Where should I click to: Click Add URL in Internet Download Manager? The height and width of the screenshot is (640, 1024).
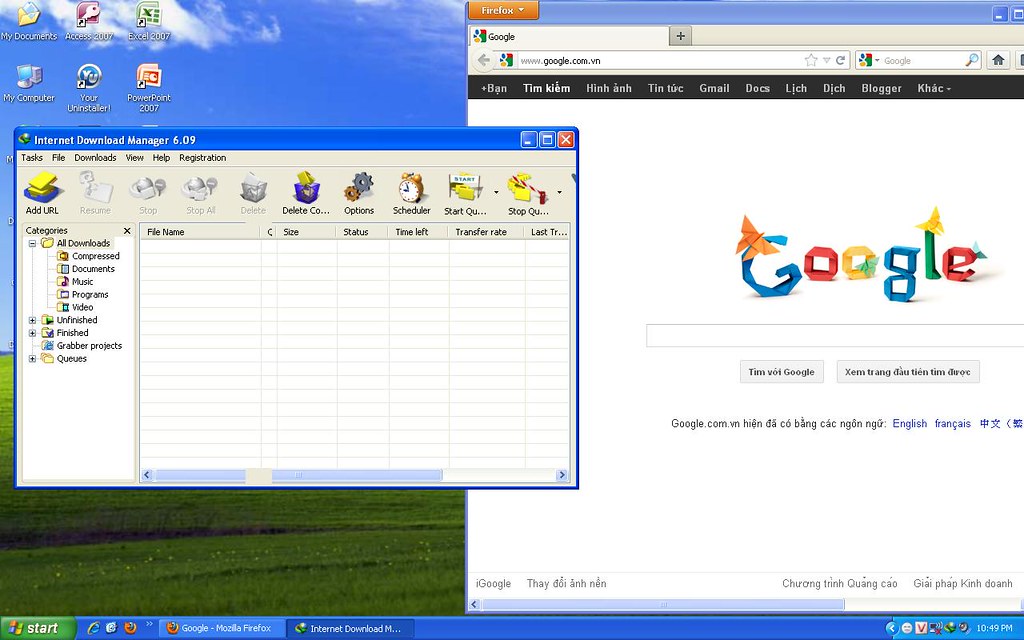coord(42,193)
